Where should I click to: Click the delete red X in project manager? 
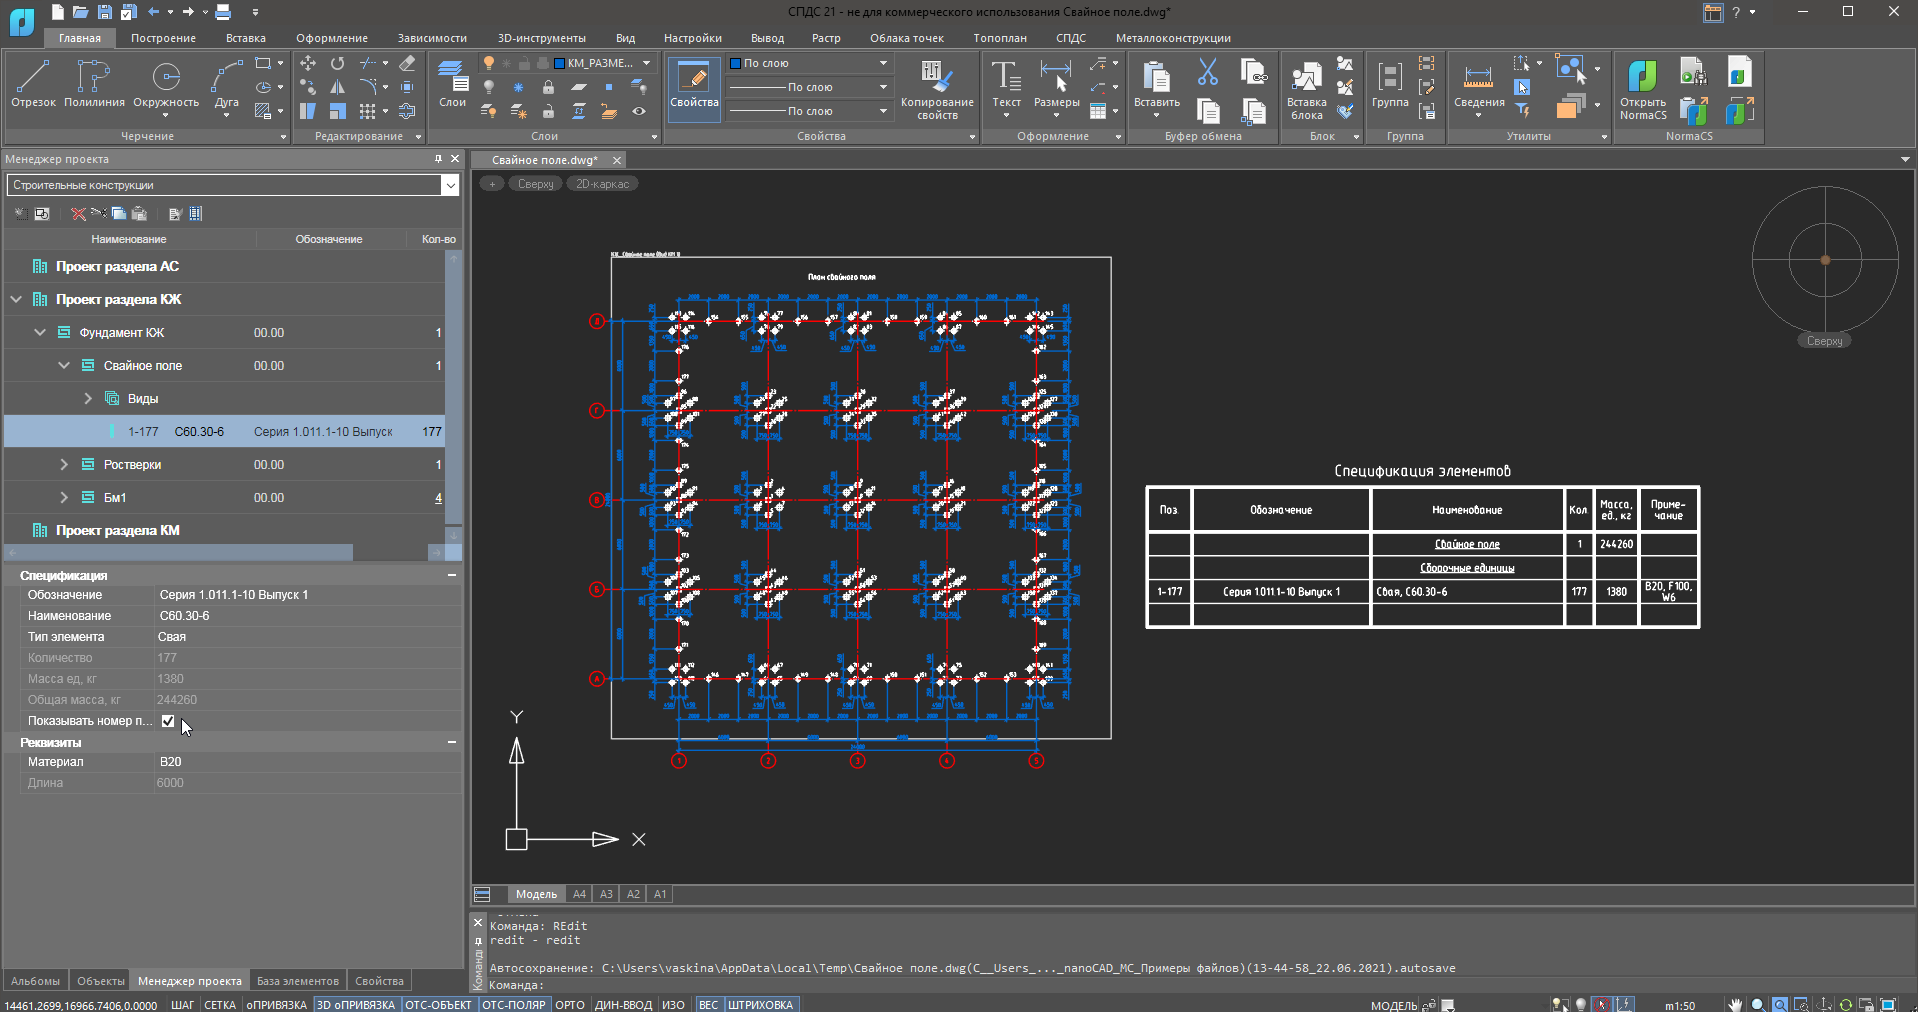coord(78,214)
